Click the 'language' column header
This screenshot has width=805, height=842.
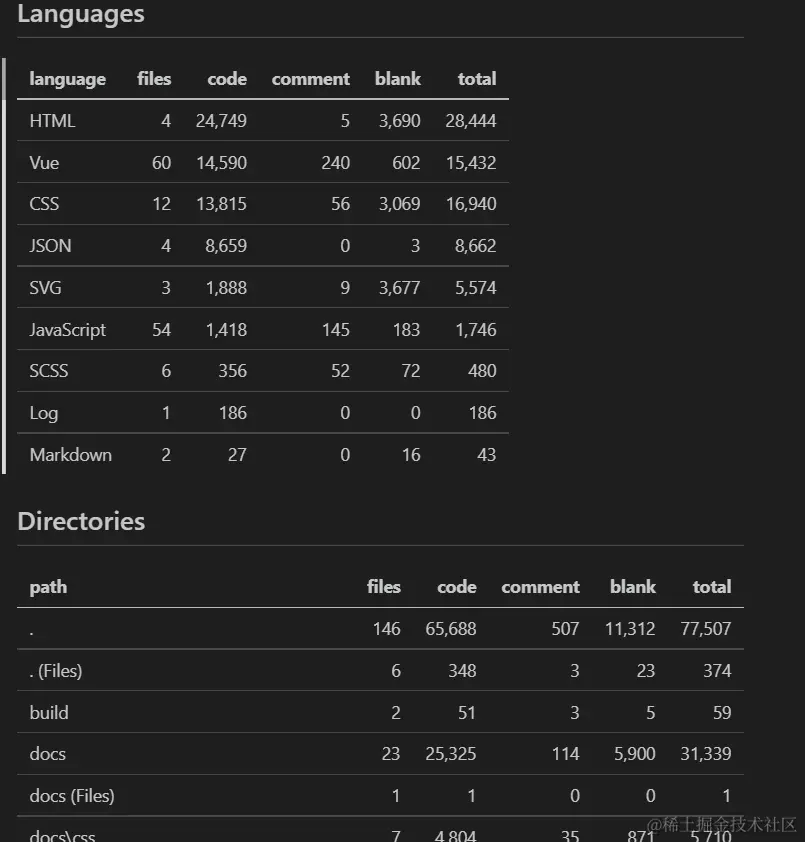coord(67,79)
